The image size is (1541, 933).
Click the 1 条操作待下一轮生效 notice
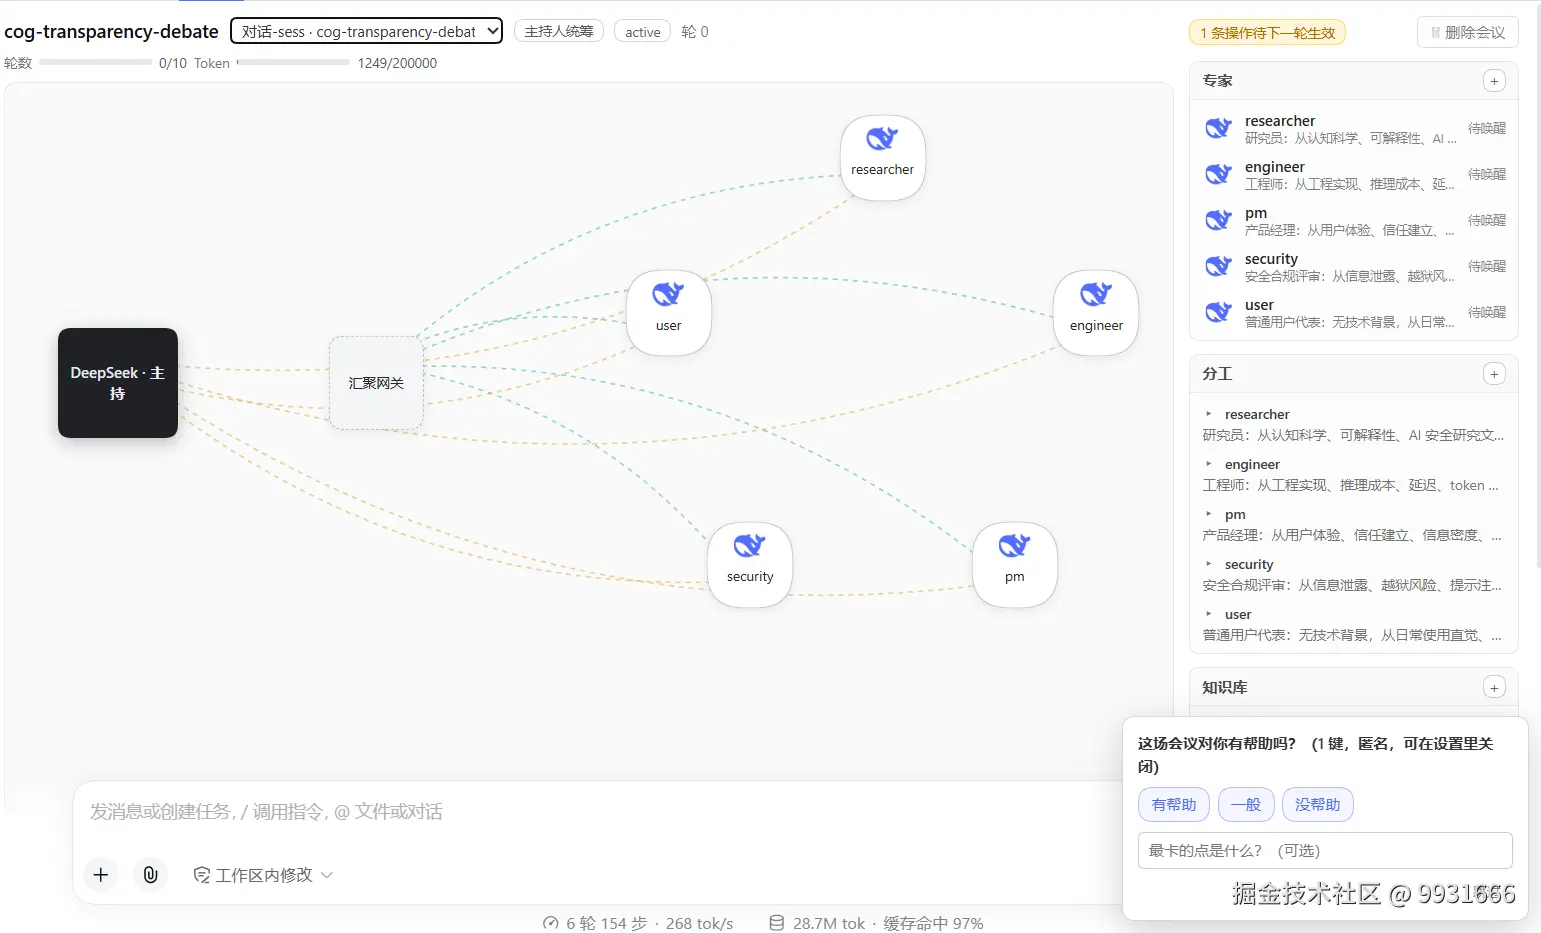(x=1267, y=33)
